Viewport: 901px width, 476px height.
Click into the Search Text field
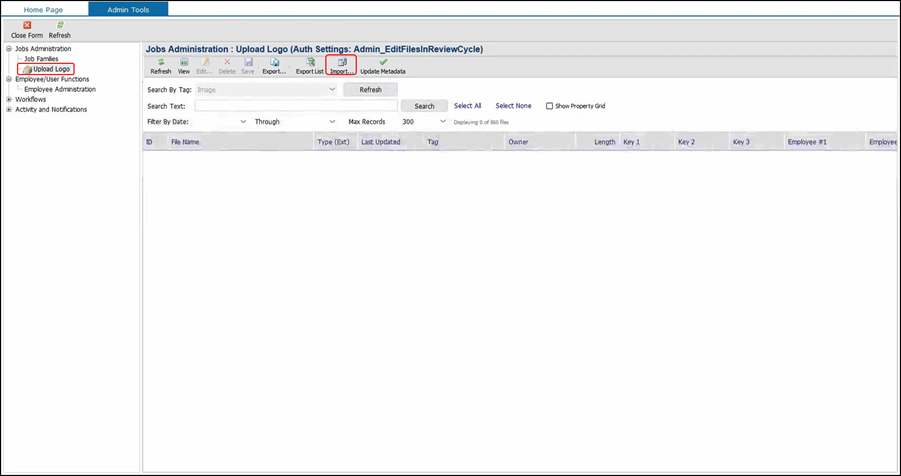(296, 106)
